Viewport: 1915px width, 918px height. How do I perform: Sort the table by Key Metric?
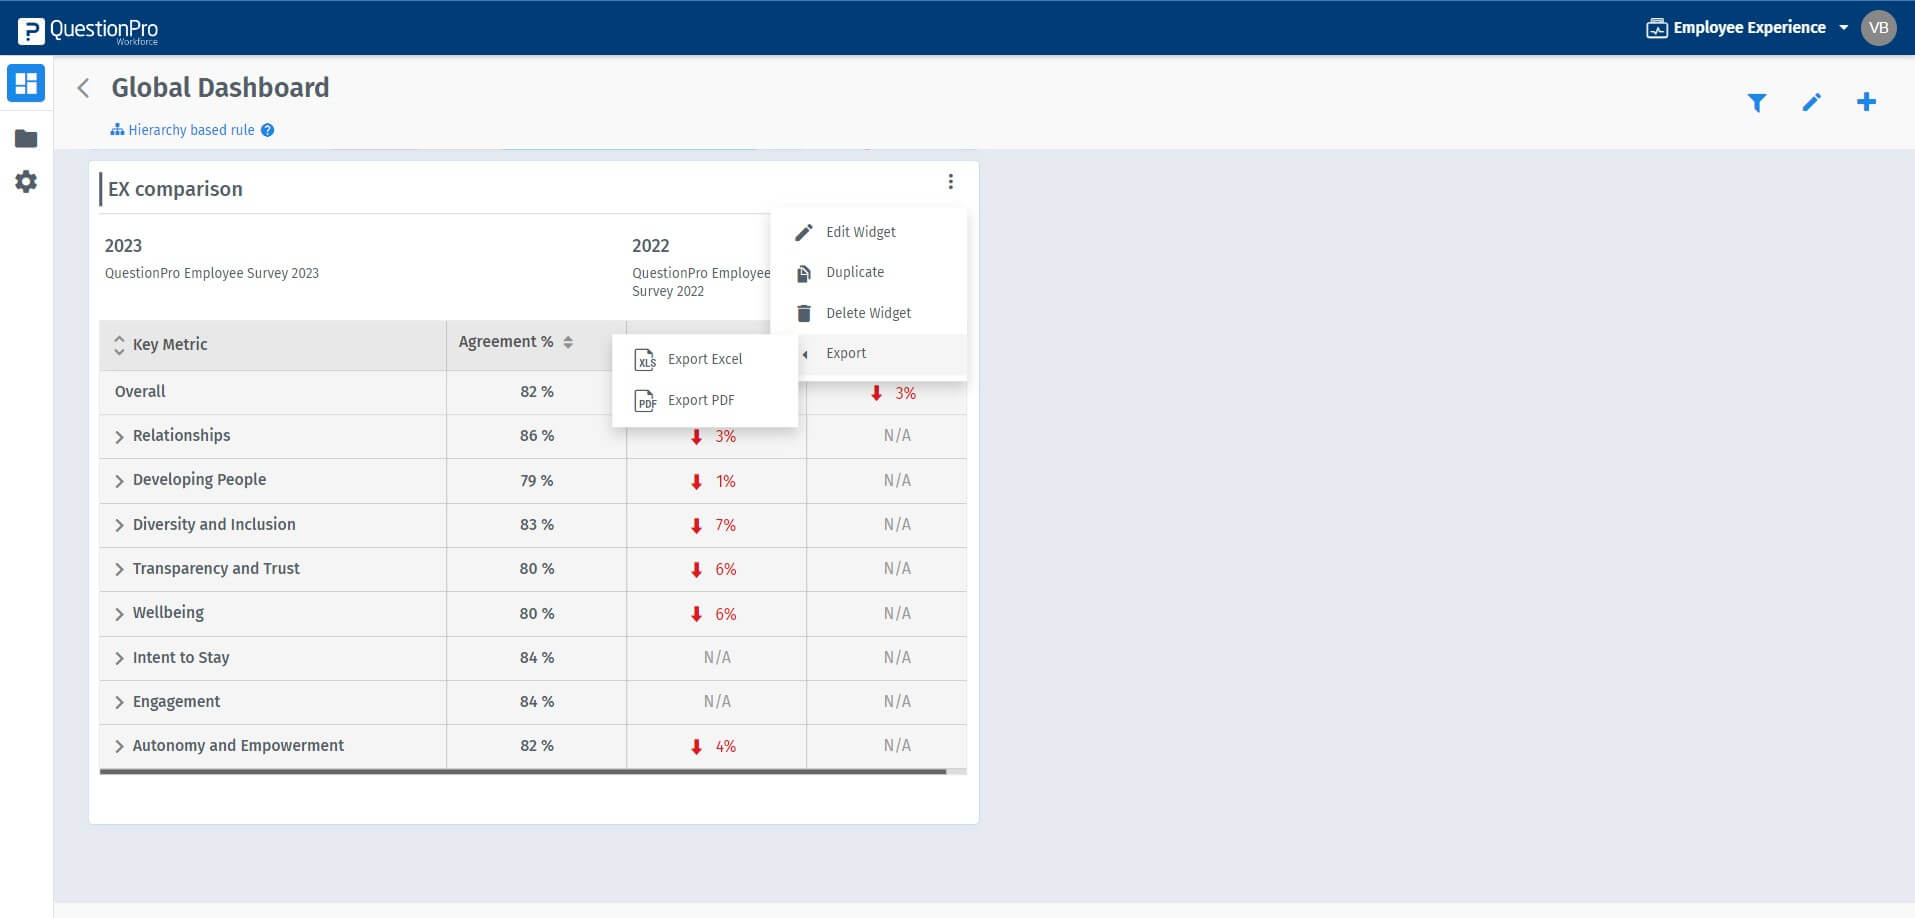point(119,344)
